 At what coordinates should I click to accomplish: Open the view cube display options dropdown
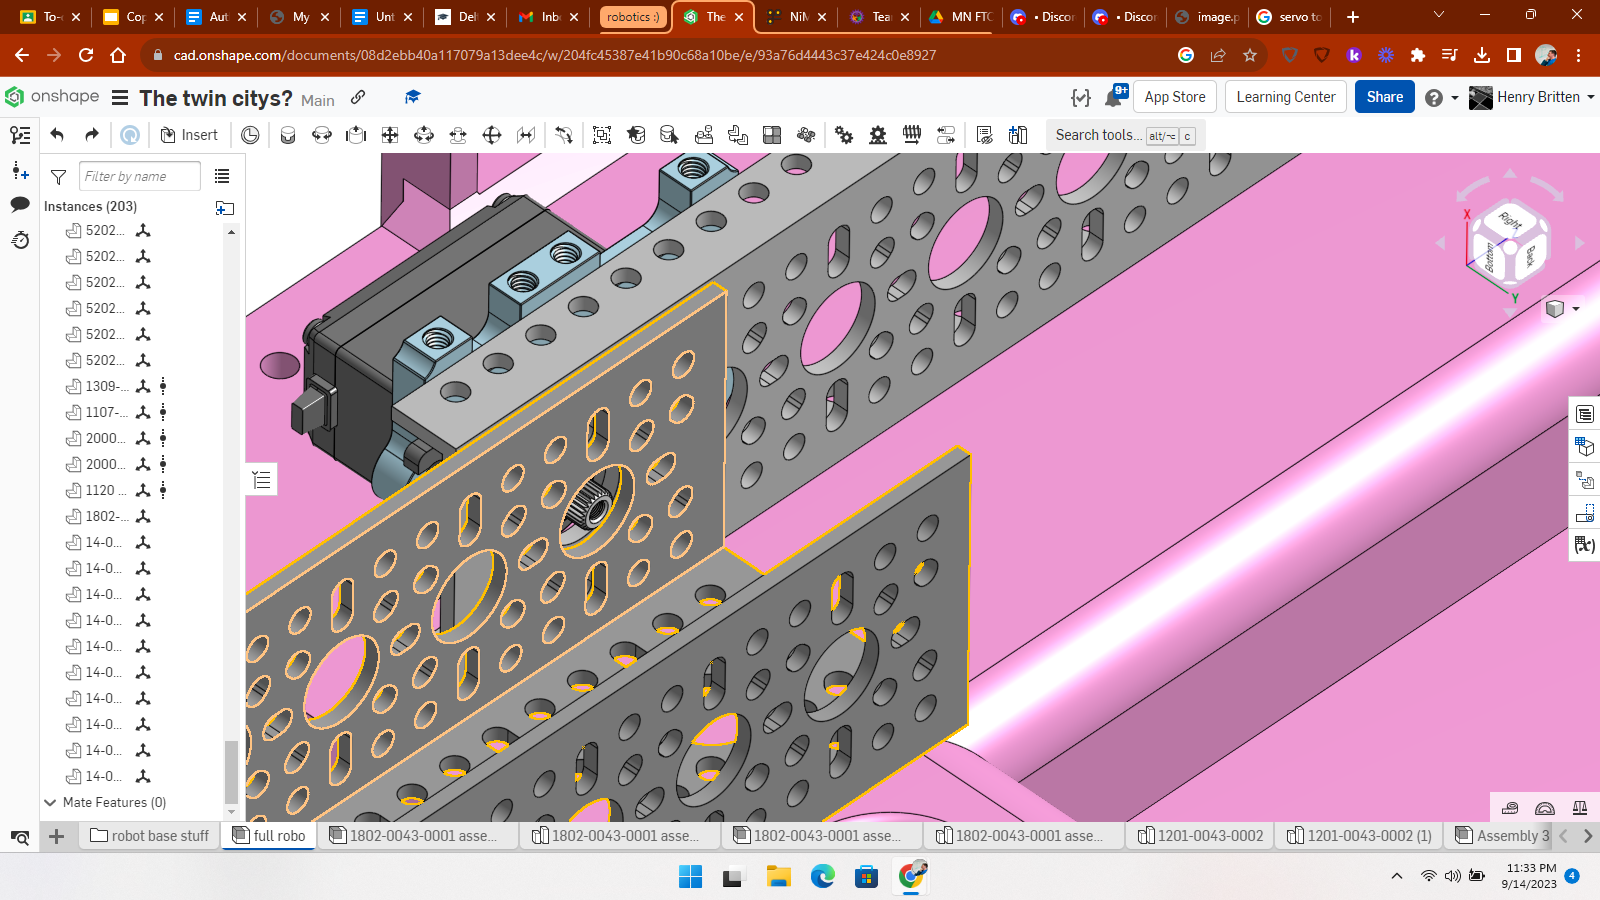click(1562, 308)
